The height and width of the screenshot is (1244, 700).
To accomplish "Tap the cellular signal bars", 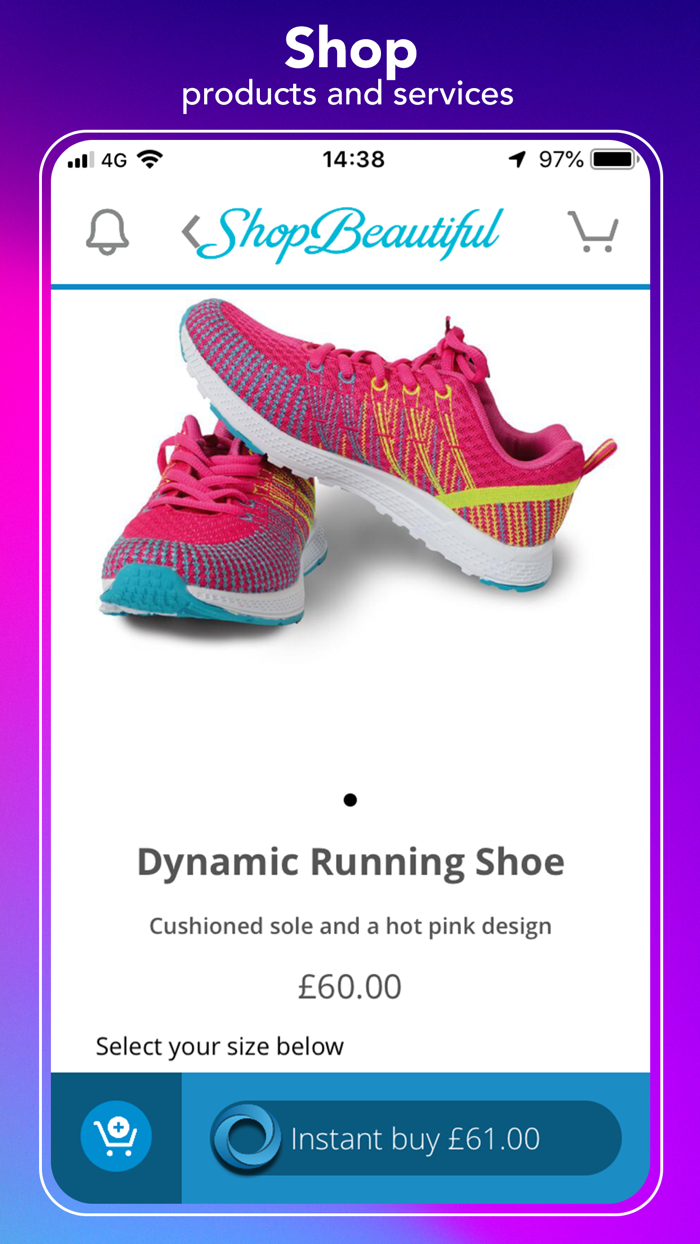I will coord(80,160).
